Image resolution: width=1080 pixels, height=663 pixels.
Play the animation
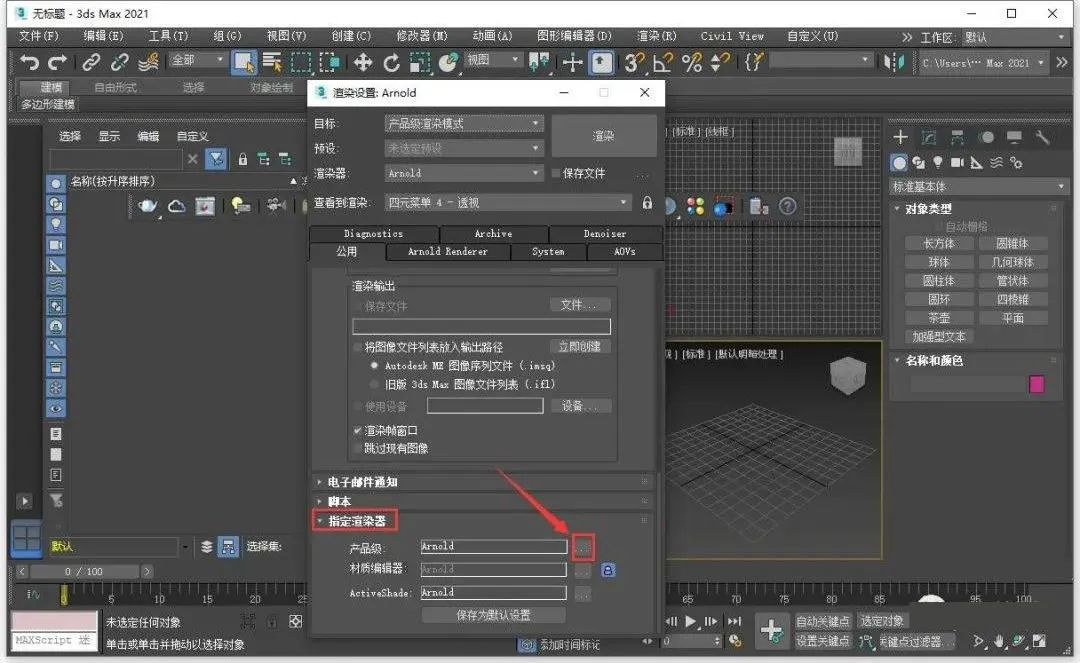tap(690, 621)
